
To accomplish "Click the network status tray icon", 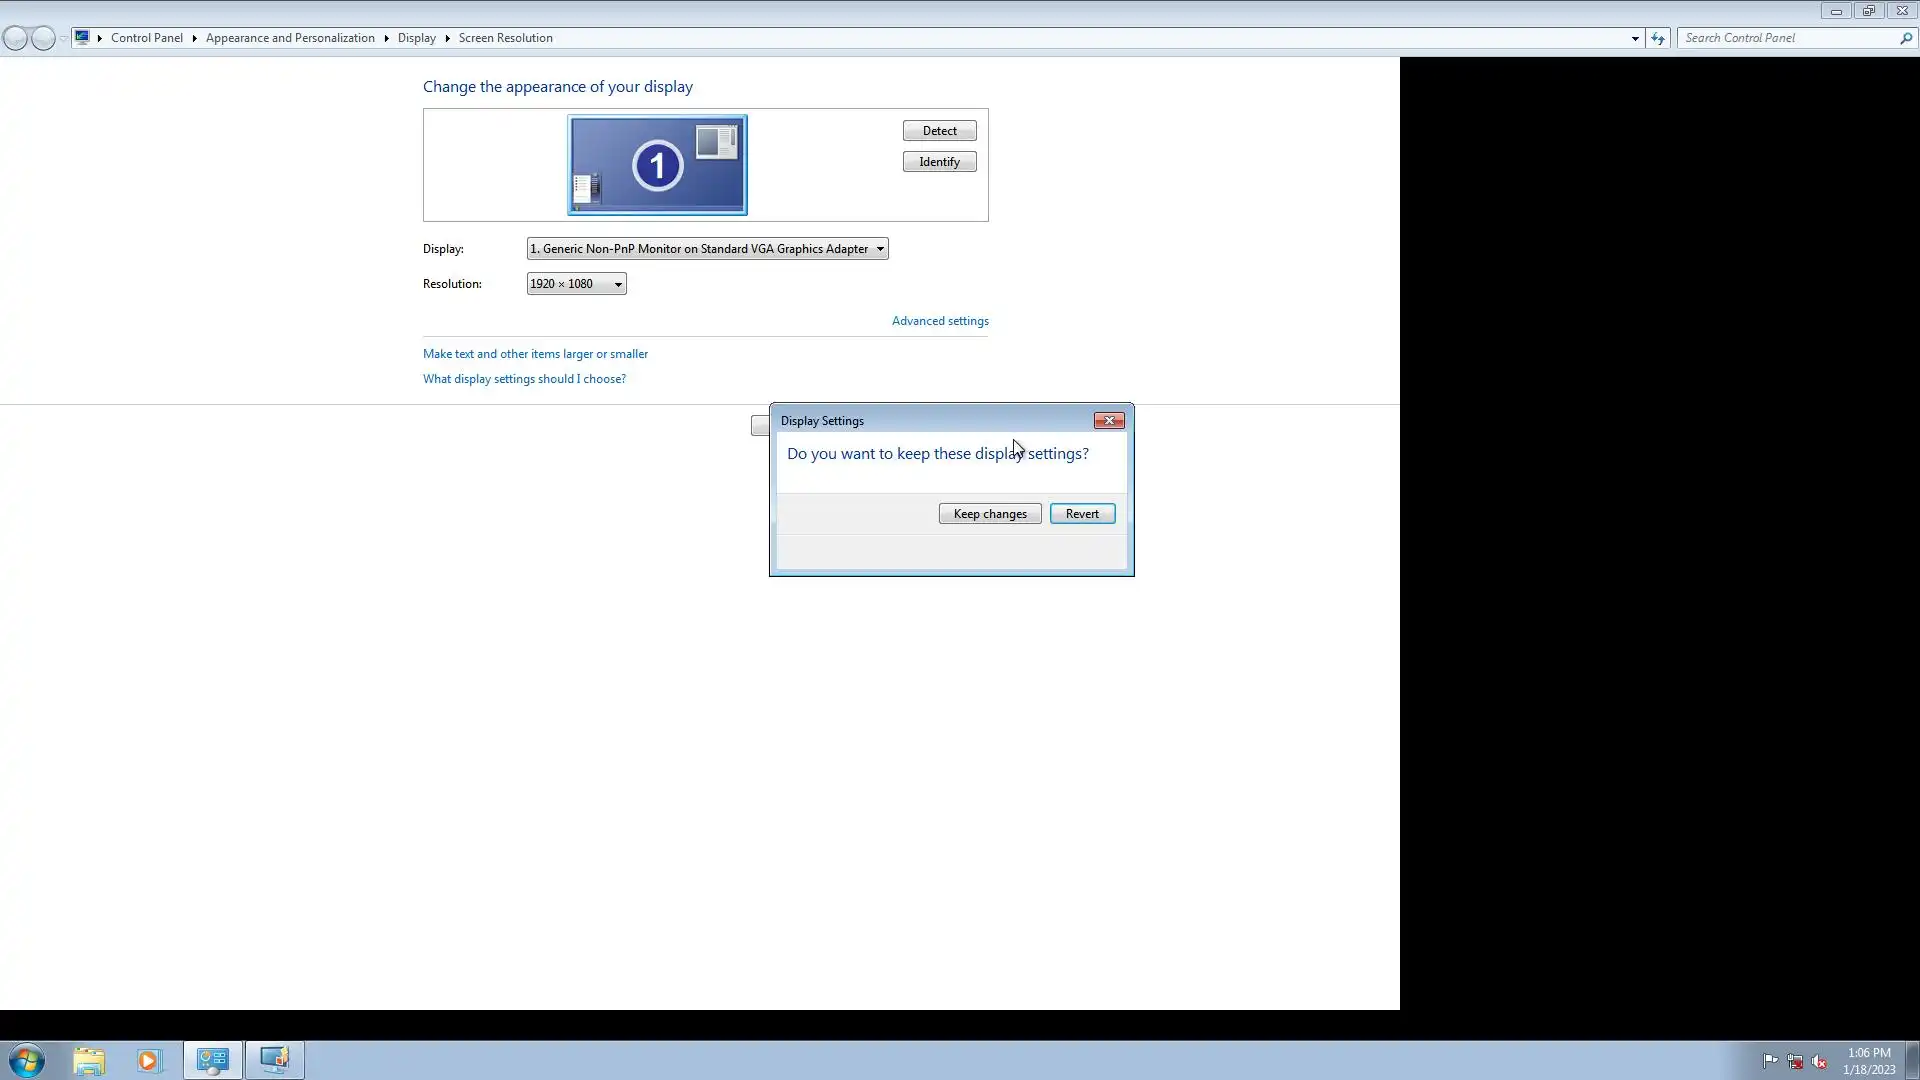I will pos(1795,1061).
